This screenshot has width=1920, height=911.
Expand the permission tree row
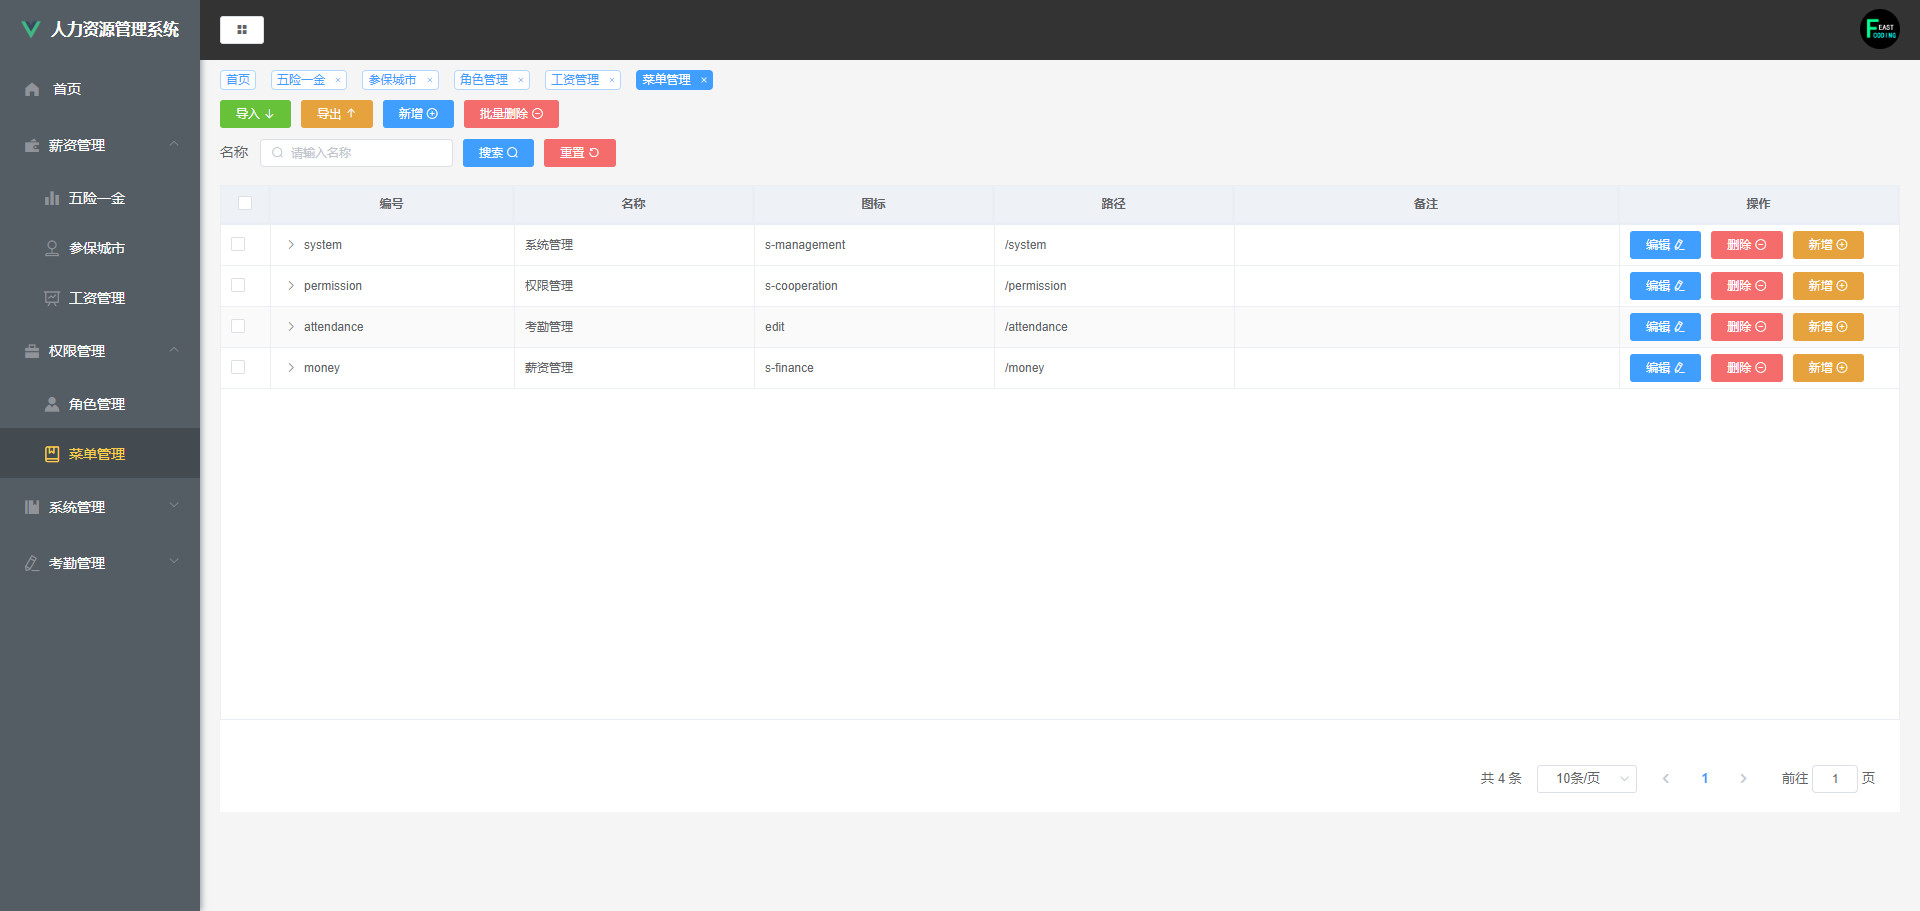click(x=291, y=286)
